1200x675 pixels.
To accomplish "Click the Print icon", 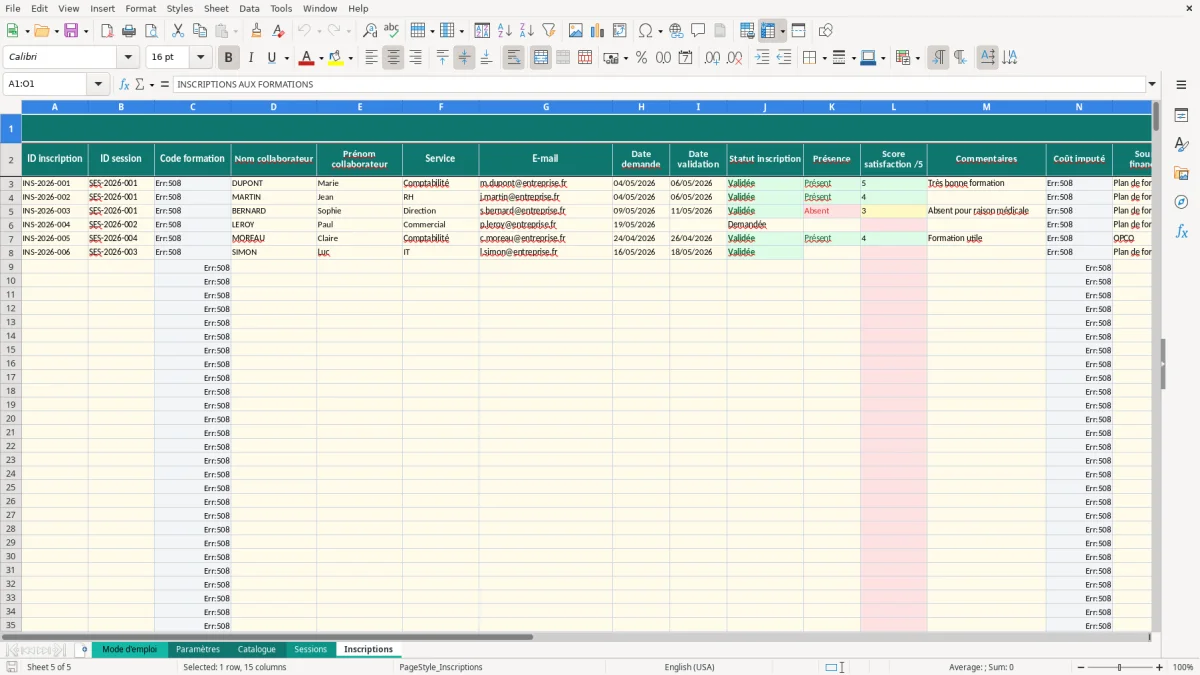I will [129, 31].
